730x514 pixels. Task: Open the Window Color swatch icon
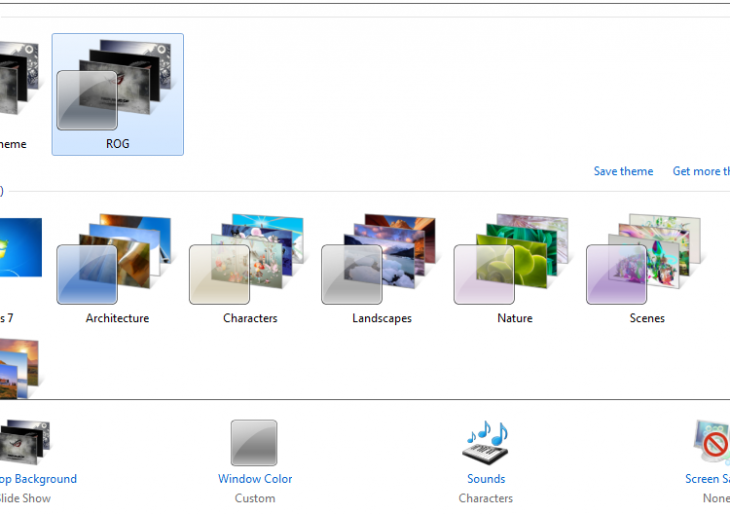[254, 443]
